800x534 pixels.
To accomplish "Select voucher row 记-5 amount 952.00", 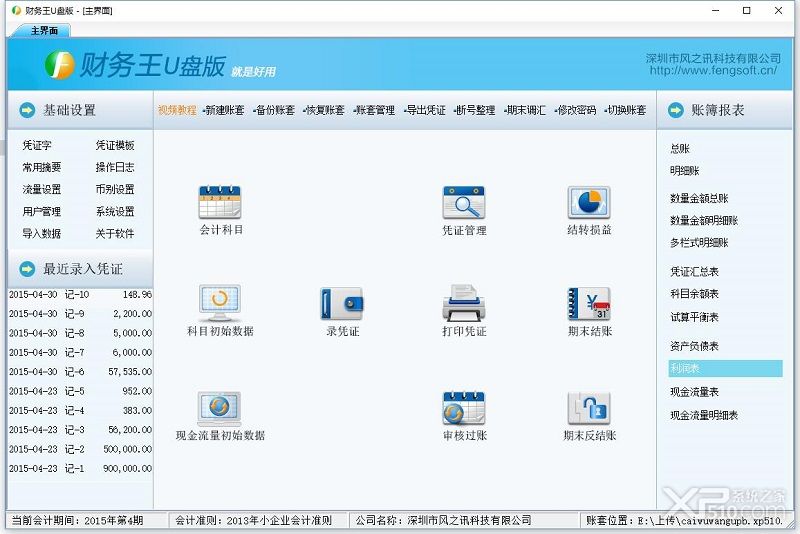I will pos(80,391).
